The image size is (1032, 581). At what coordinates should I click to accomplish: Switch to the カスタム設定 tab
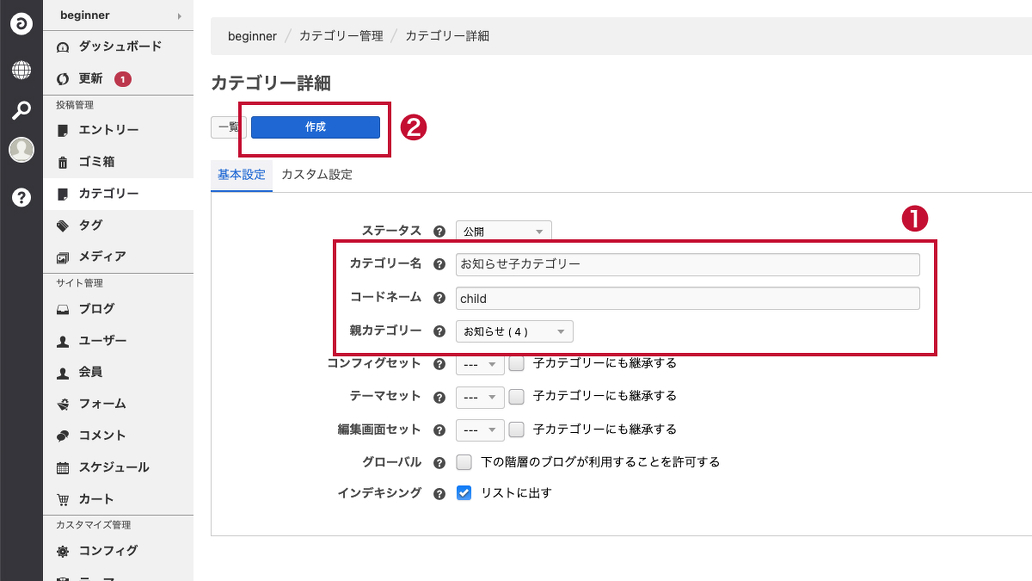(x=316, y=175)
